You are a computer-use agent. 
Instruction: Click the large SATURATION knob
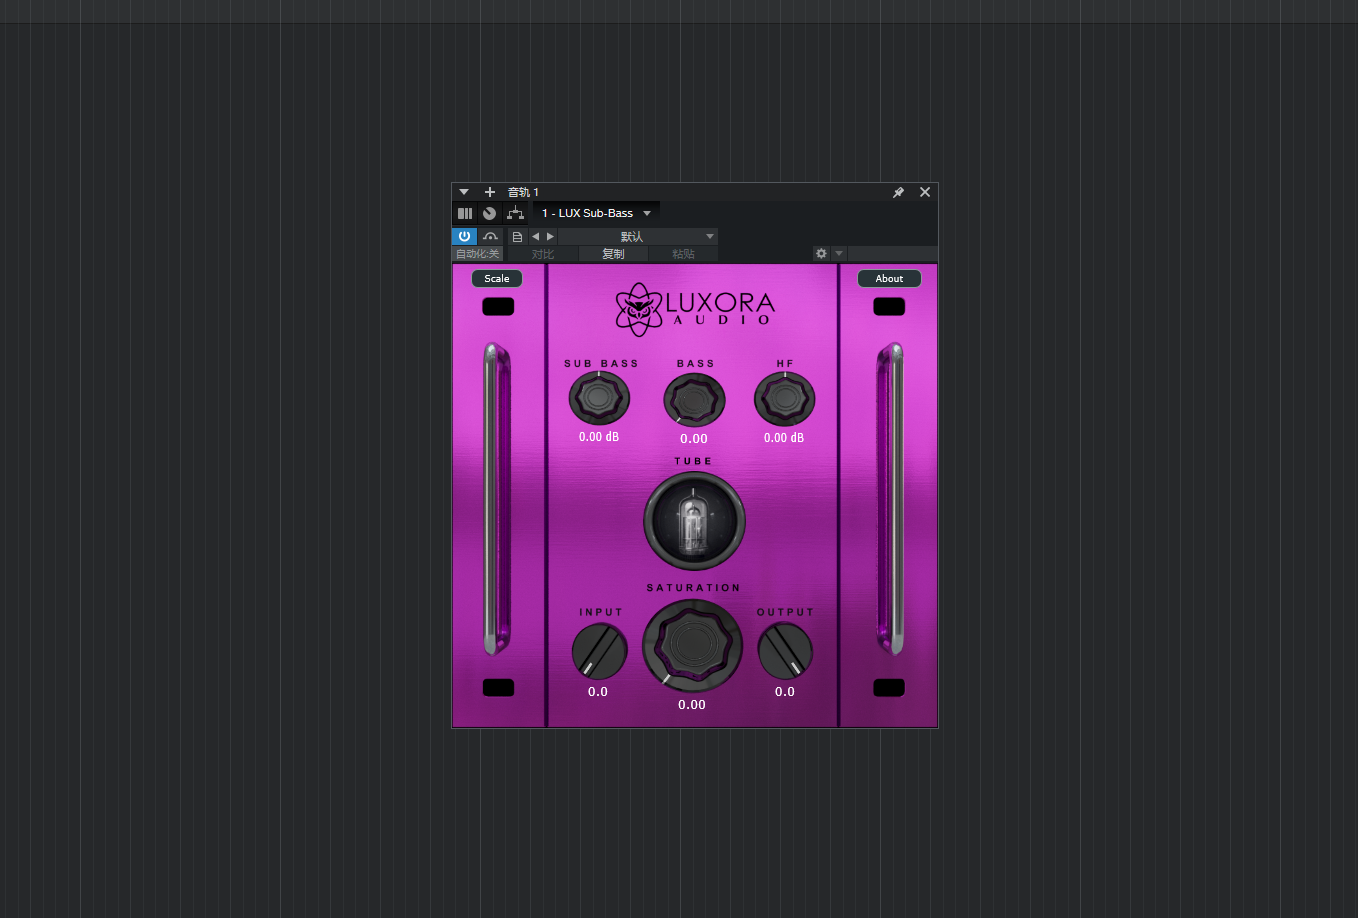click(x=692, y=645)
